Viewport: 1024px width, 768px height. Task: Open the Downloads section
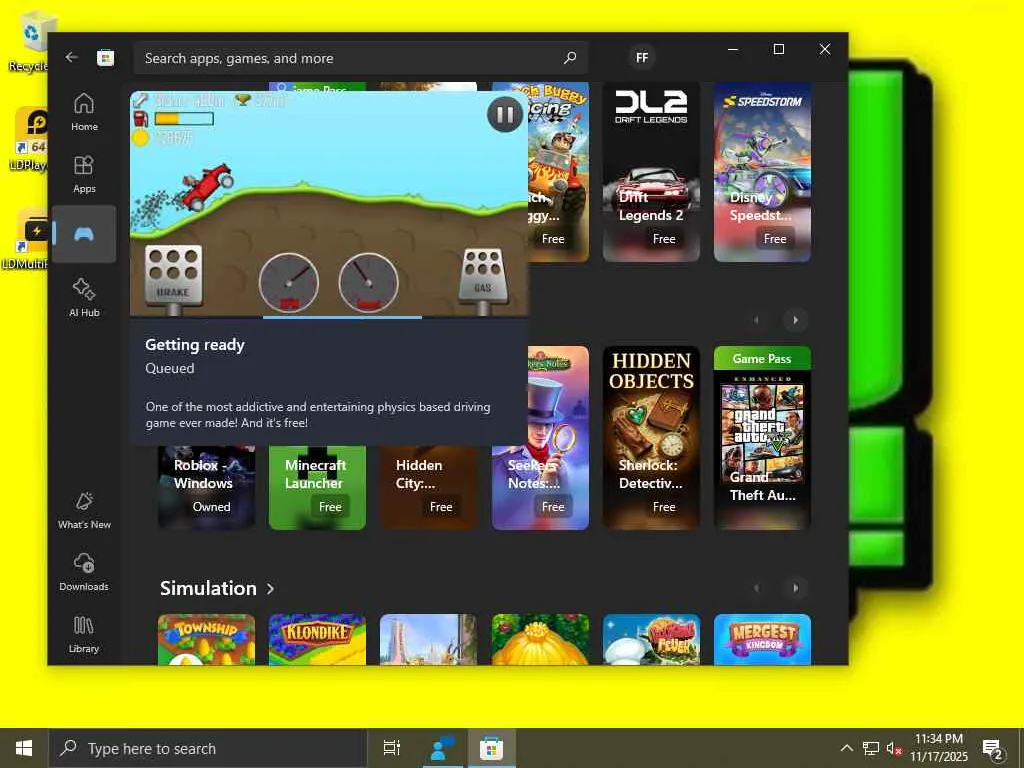(x=84, y=571)
